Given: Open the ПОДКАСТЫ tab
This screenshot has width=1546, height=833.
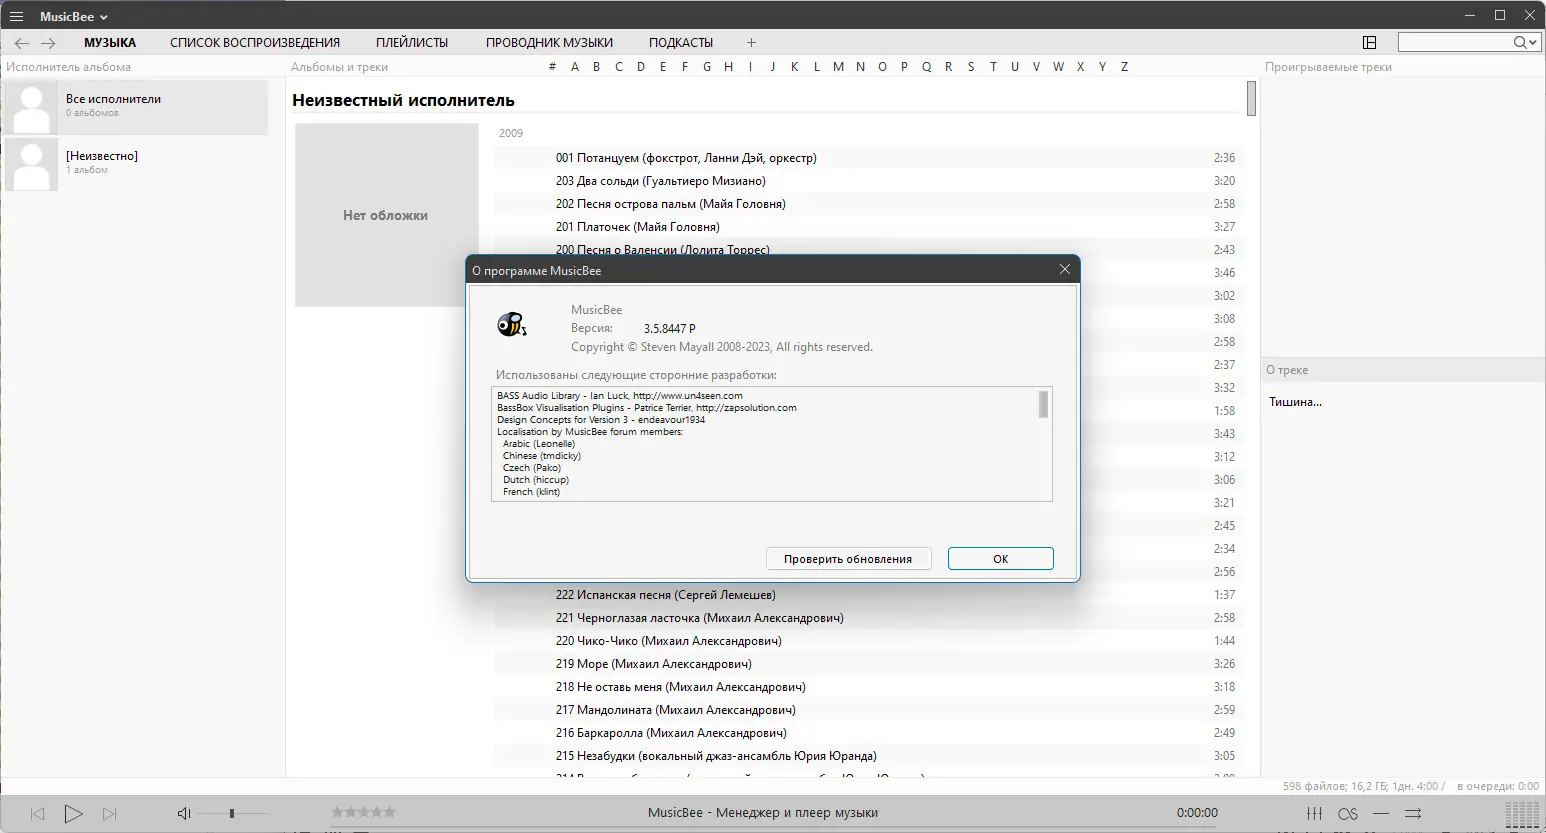Looking at the screenshot, I should tap(681, 43).
